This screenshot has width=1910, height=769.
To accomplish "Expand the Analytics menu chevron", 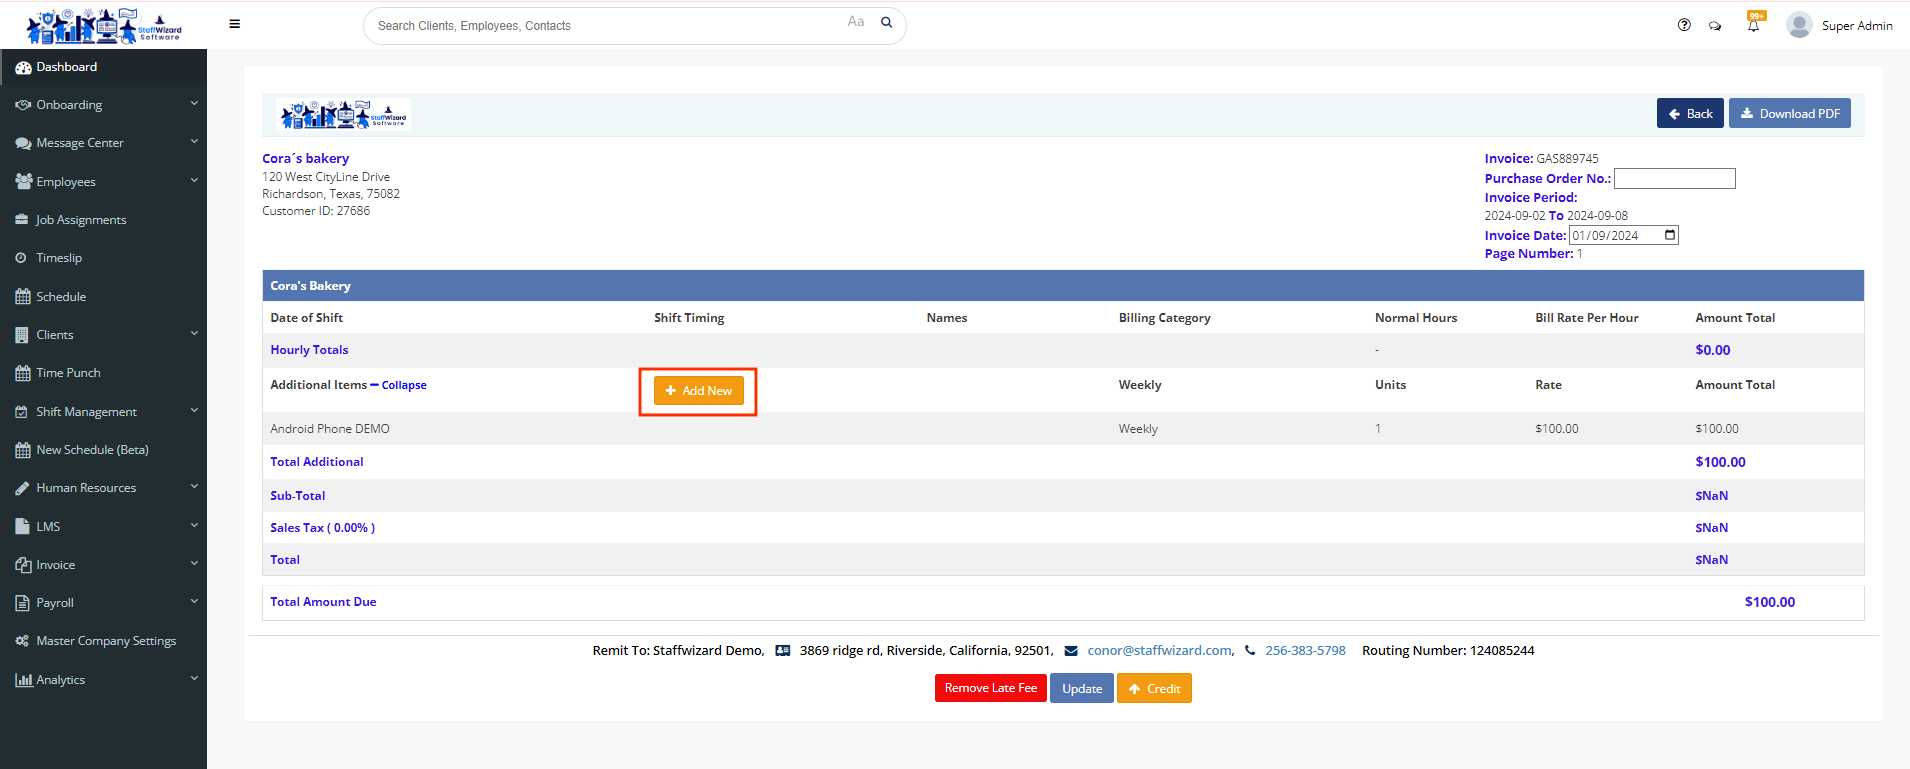I will click(x=194, y=679).
